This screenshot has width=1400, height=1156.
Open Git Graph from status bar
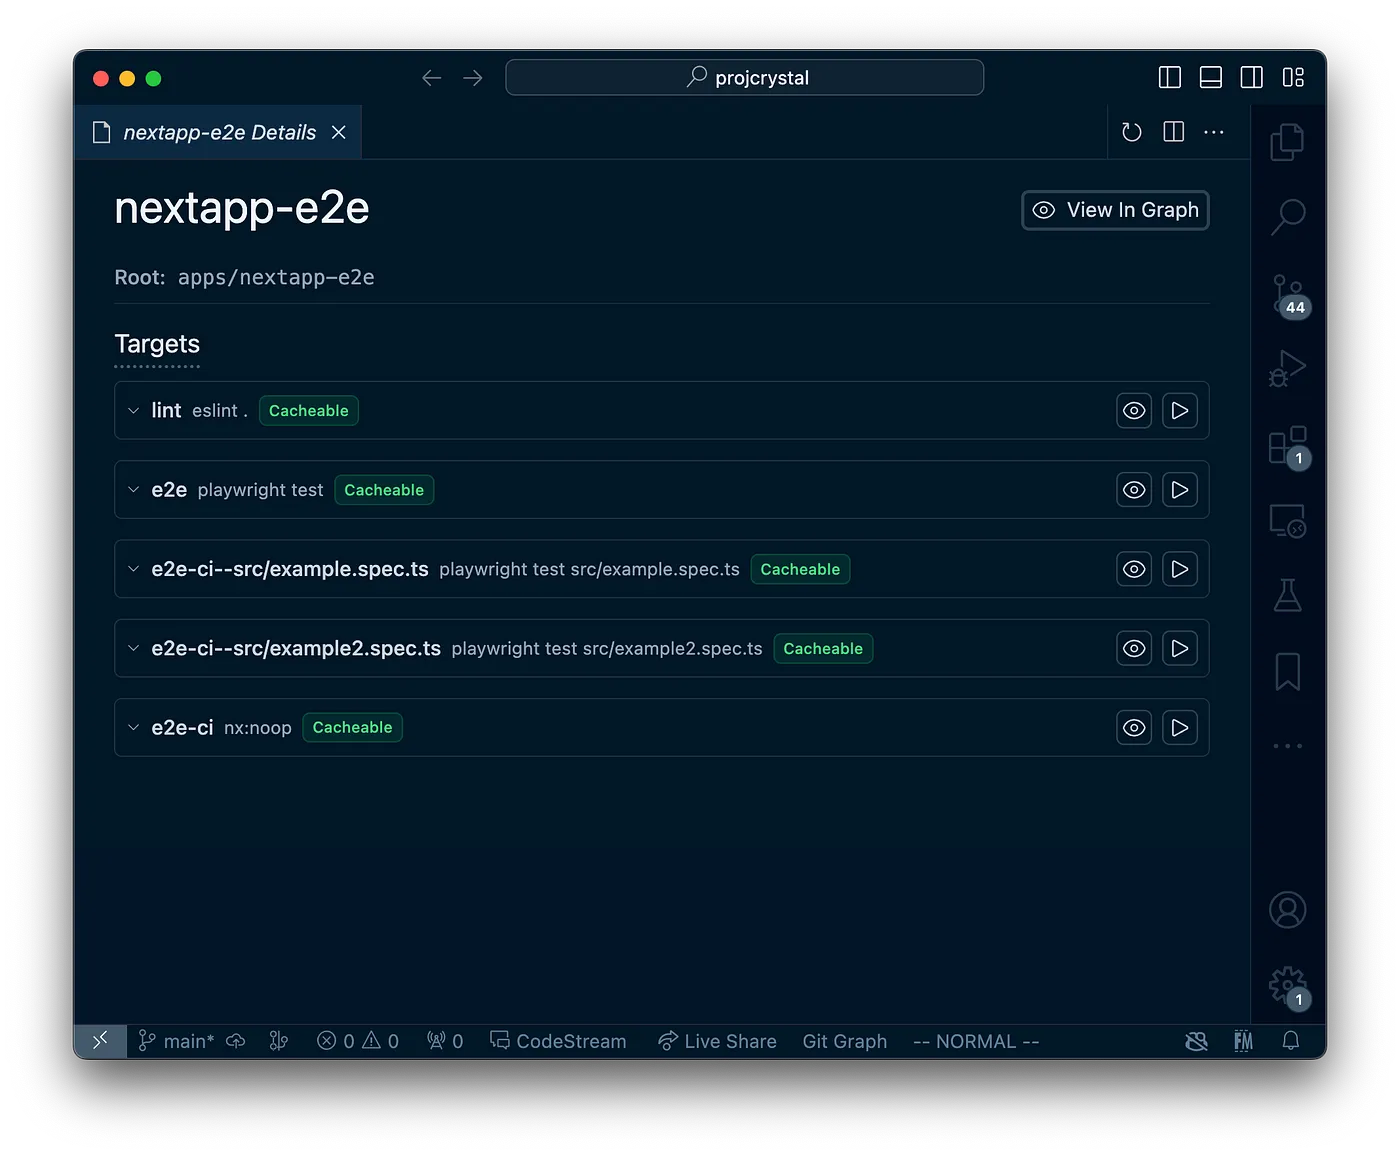844,1042
